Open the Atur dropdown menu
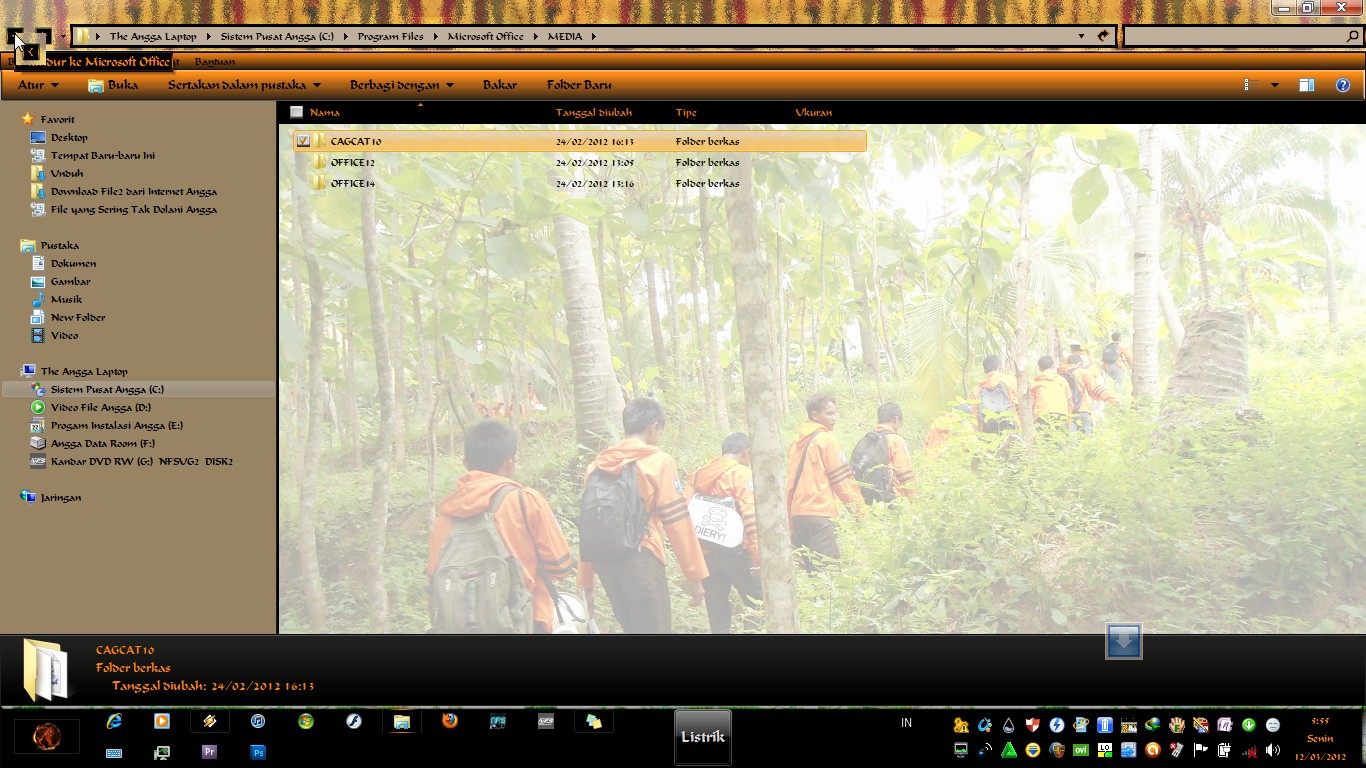The image size is (1366, 768). point(38,85)
